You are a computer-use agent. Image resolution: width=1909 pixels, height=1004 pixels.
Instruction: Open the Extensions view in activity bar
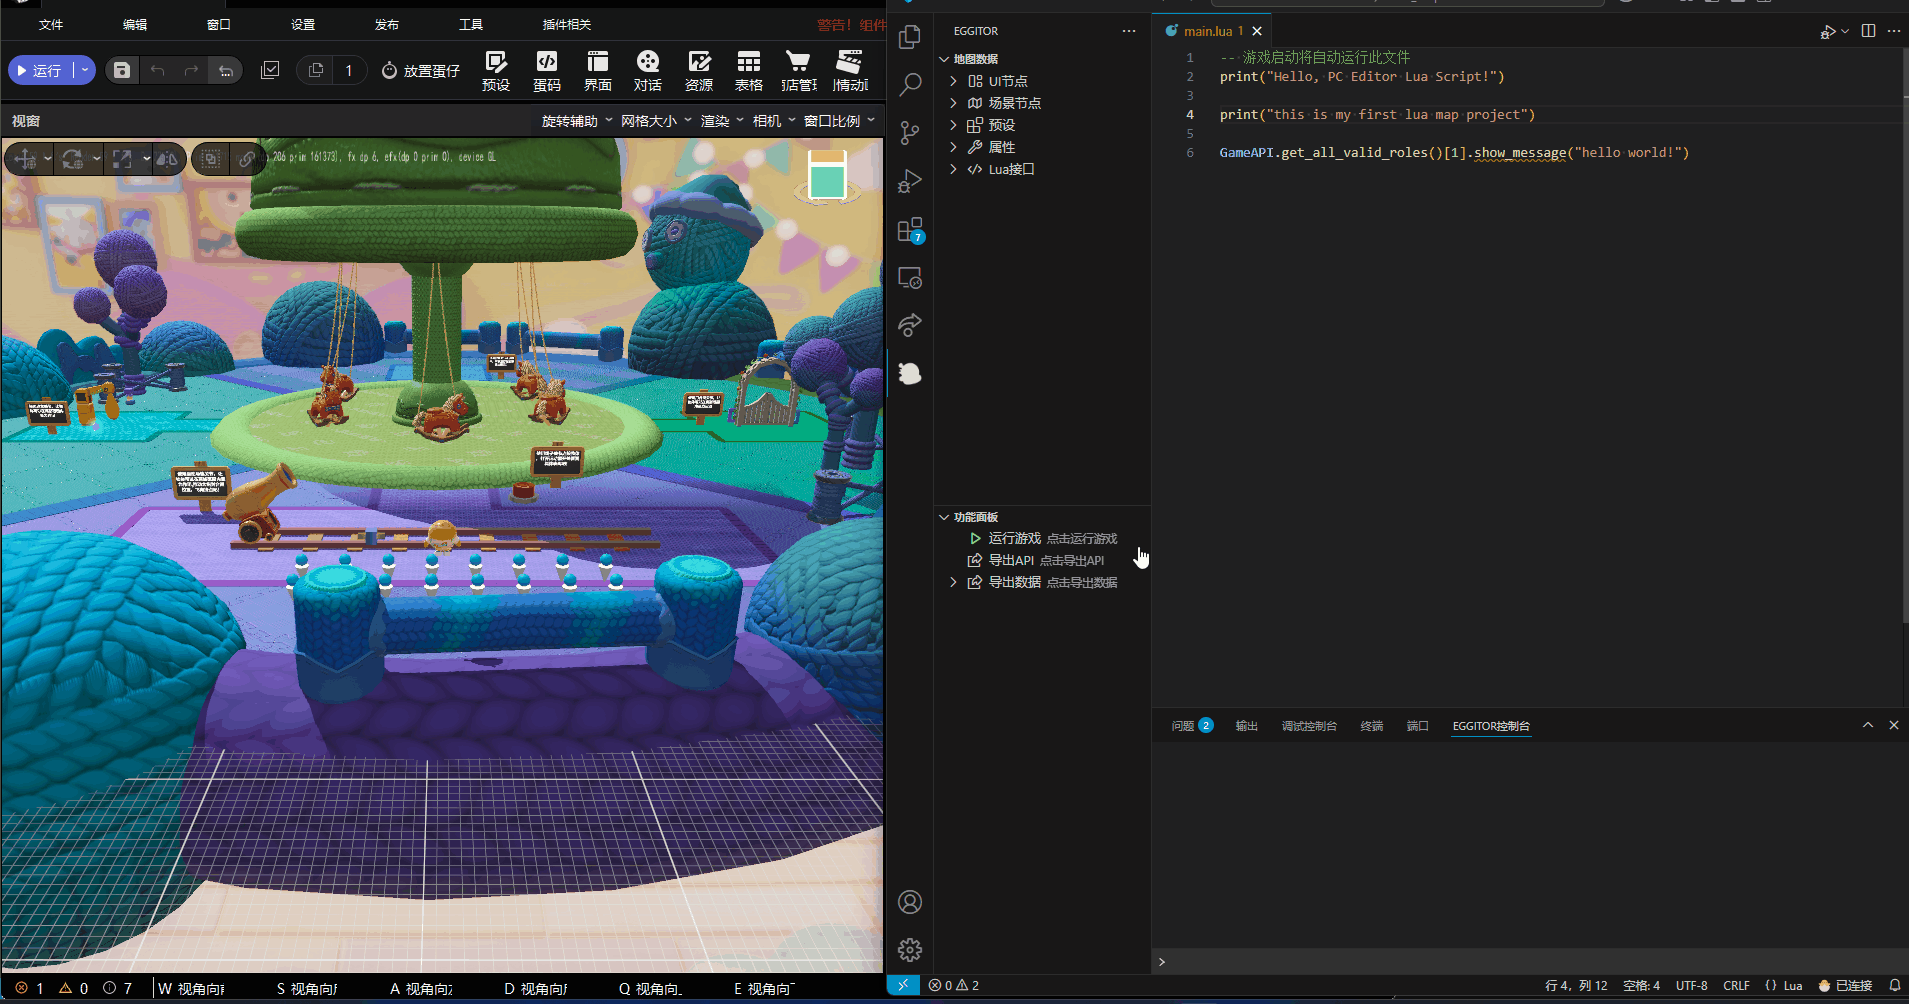coord(909,230)
